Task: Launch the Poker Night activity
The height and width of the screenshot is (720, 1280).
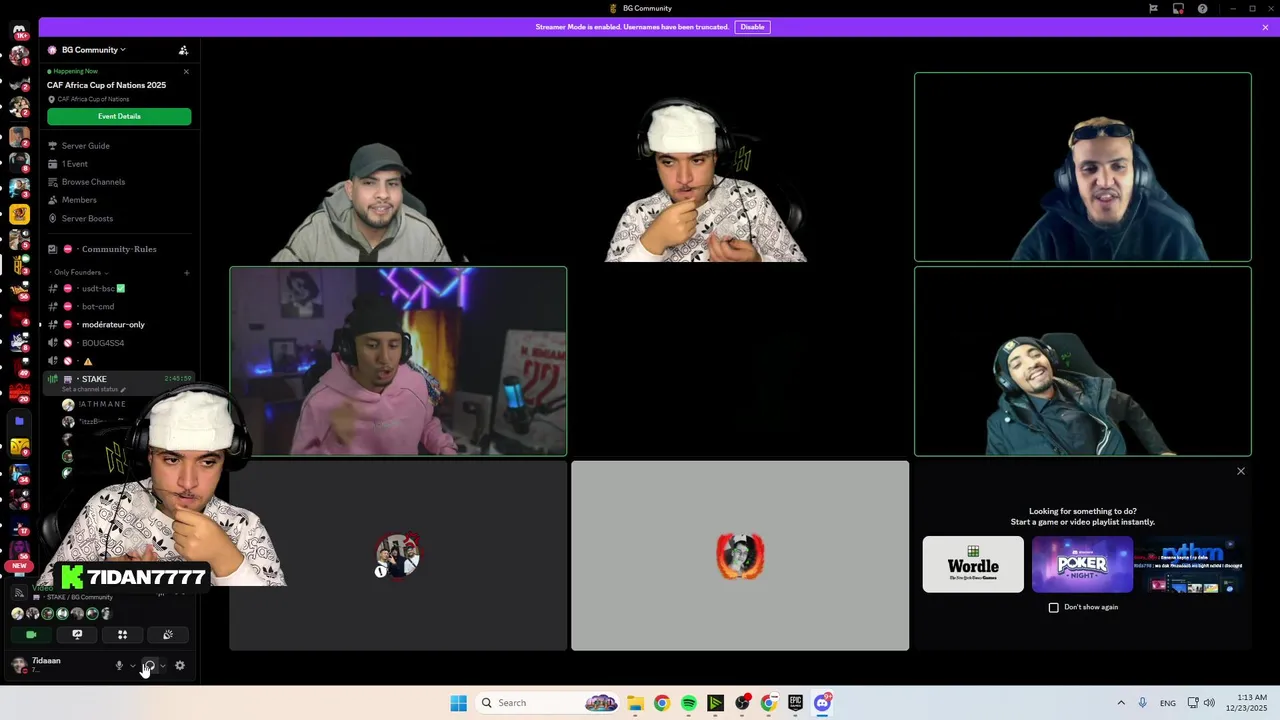Action: click(1082, 564)
